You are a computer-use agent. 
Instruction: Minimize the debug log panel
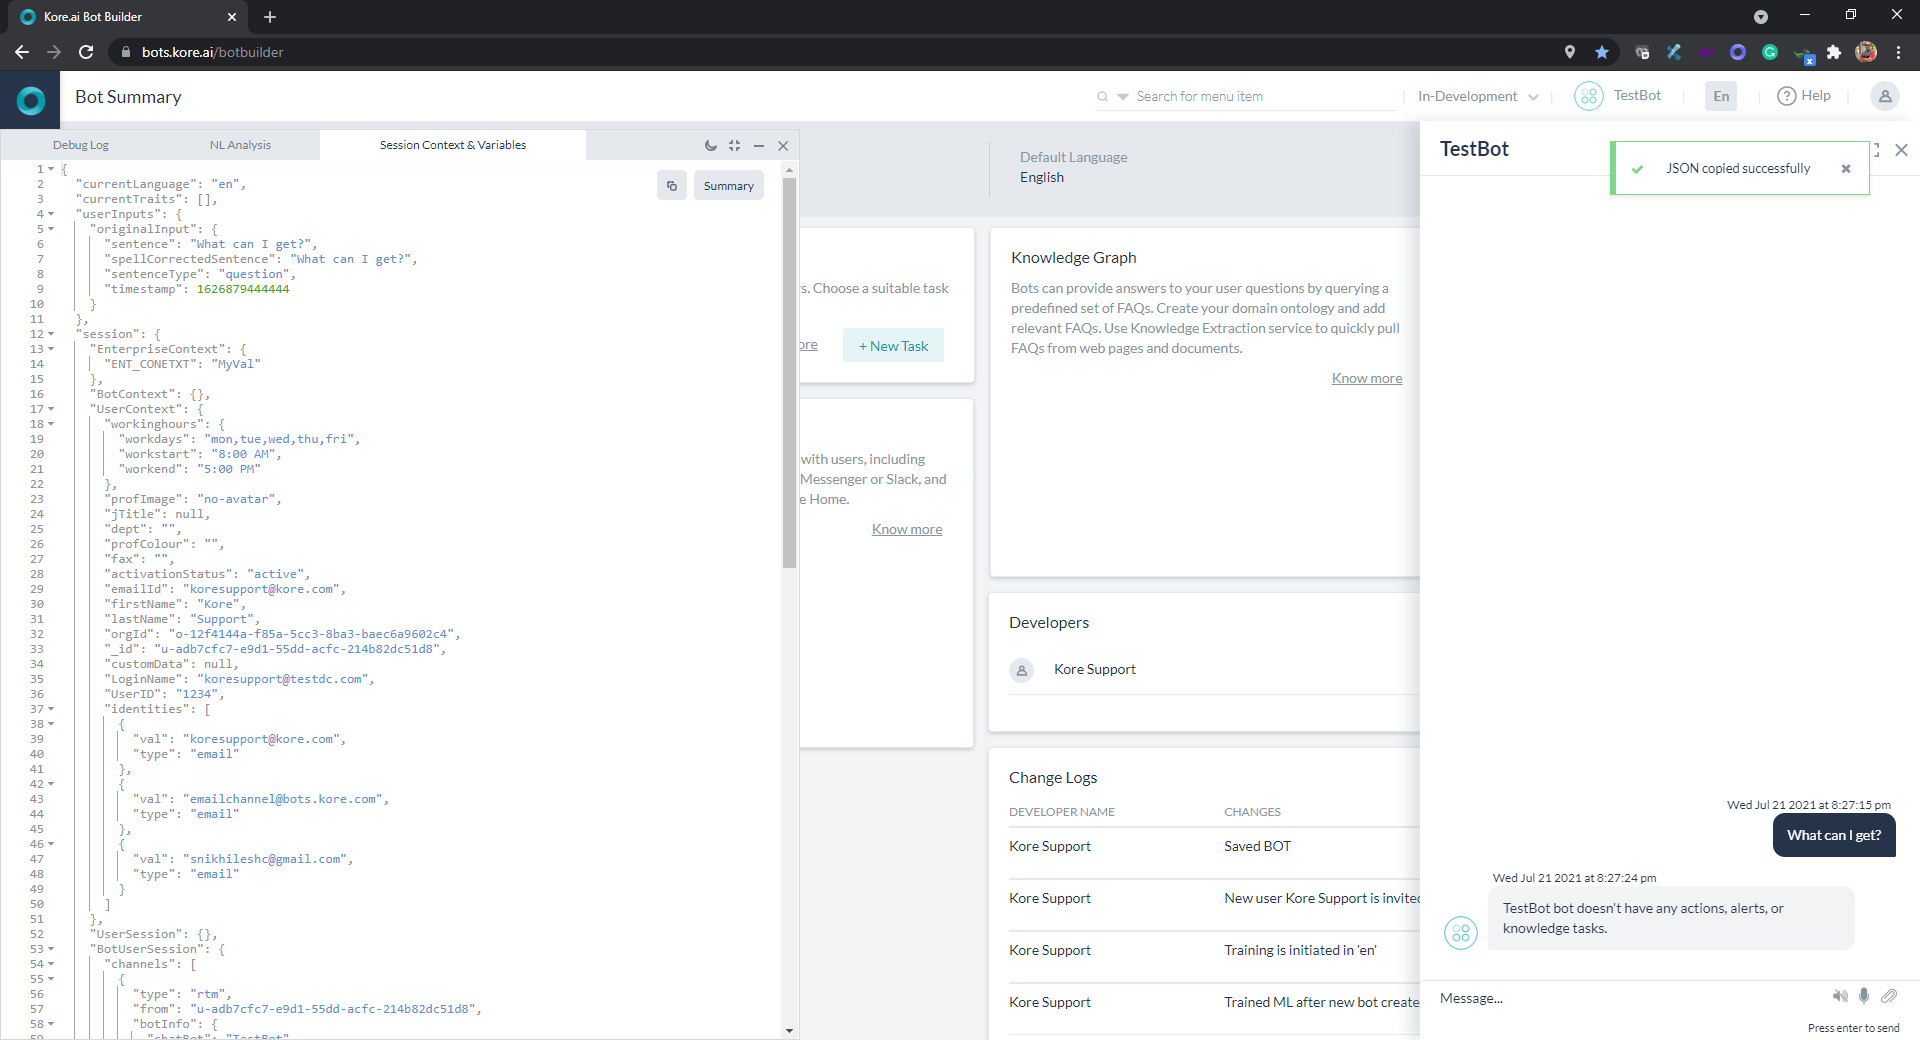pos(759,146)
